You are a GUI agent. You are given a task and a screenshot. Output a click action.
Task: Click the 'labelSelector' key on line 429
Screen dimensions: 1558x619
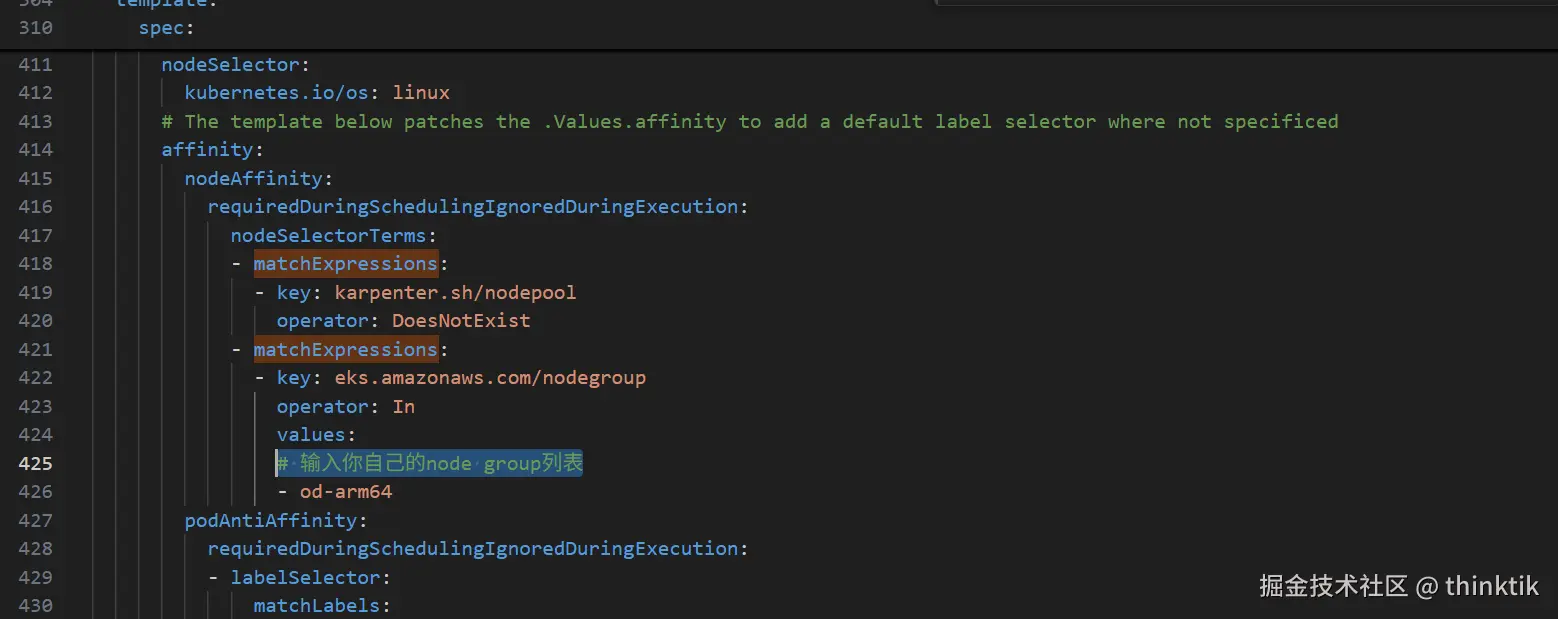[x=306, y=578]
